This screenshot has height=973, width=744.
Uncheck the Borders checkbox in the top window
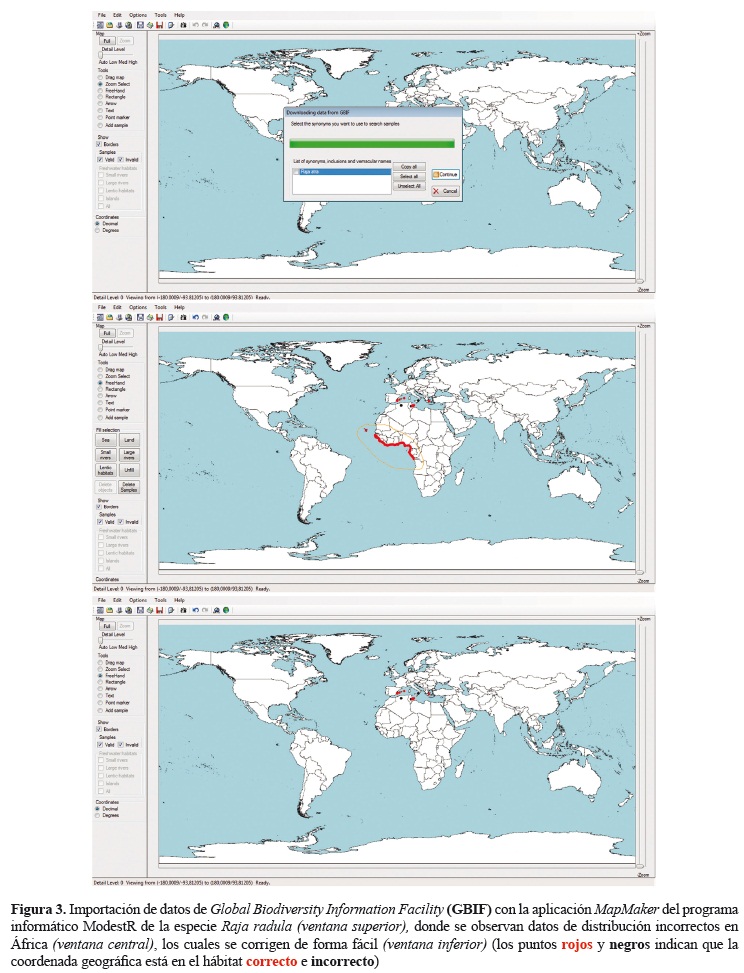click(x=99, y=144)
